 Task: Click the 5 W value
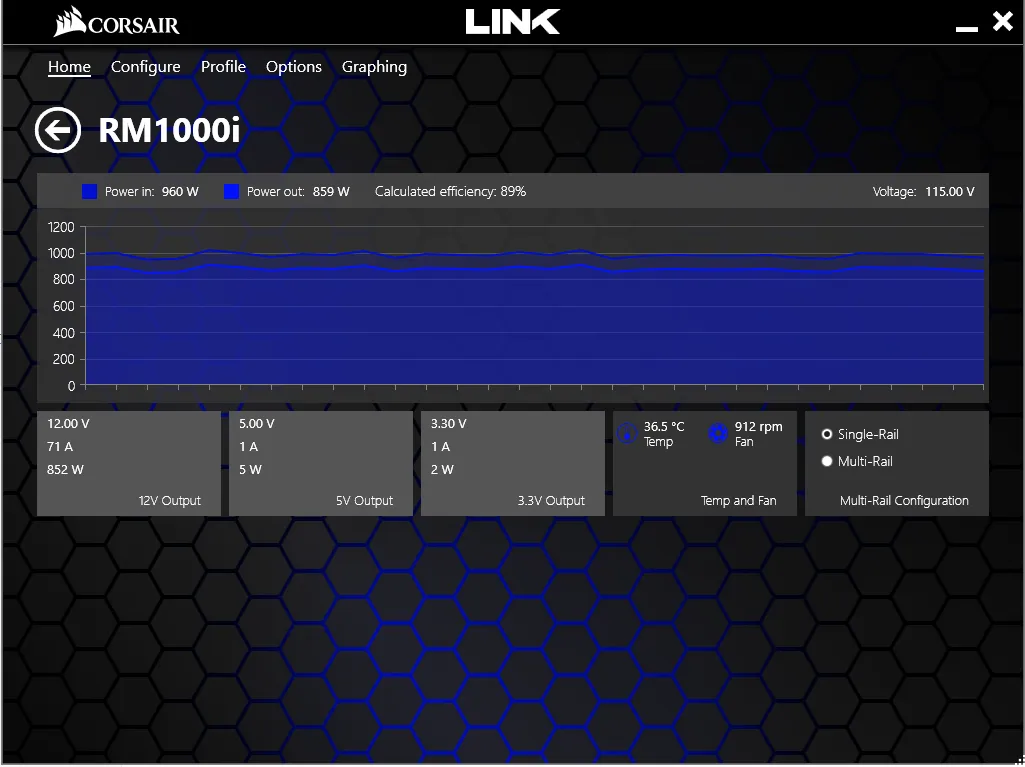250,469
